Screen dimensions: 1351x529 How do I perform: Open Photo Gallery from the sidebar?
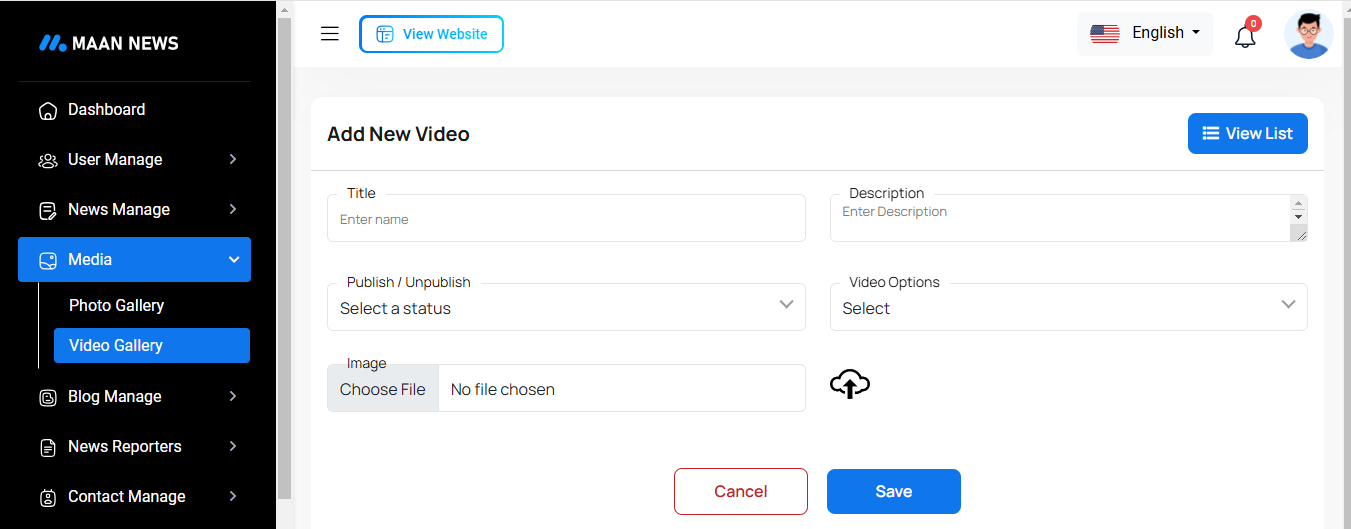coord(116,306)
